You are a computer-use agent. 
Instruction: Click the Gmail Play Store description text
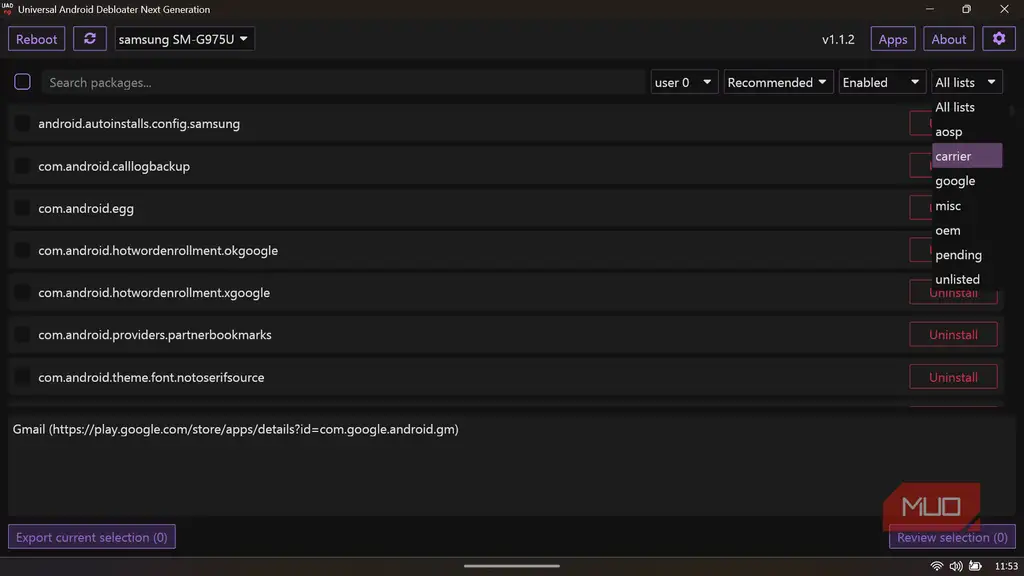pyautogui.click(x=236, y=429)
